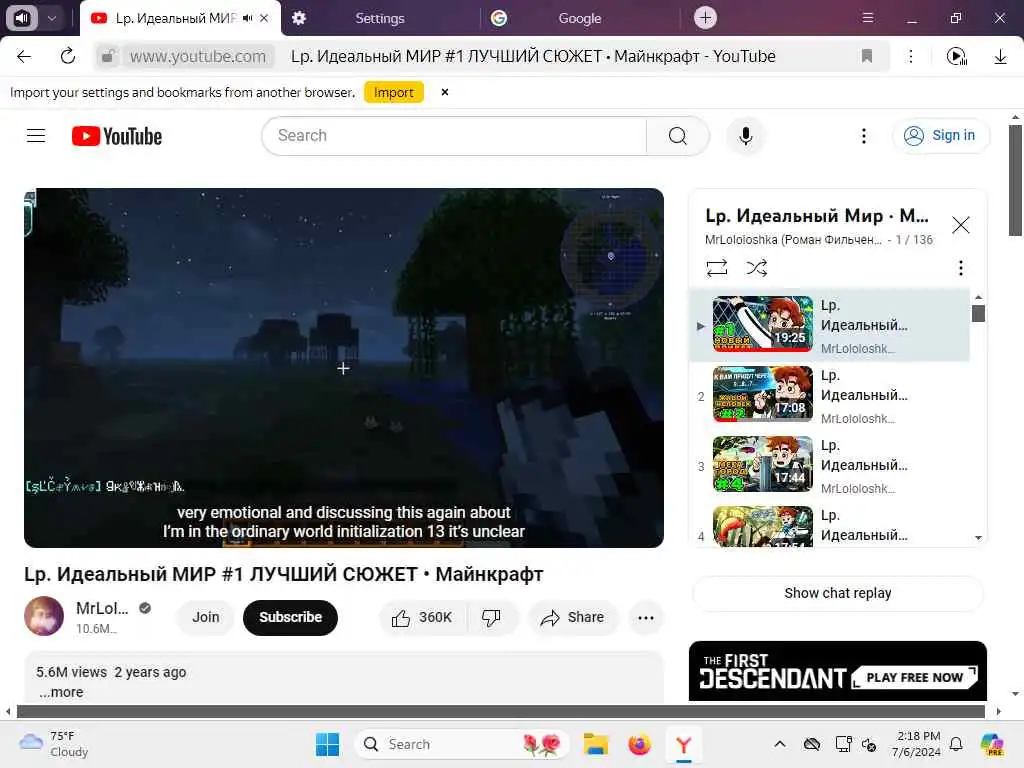Open the playlist title Lp. Идеальный Мир
The width and height of the screenshot is (1024, 768).
[x=816, y=216]
